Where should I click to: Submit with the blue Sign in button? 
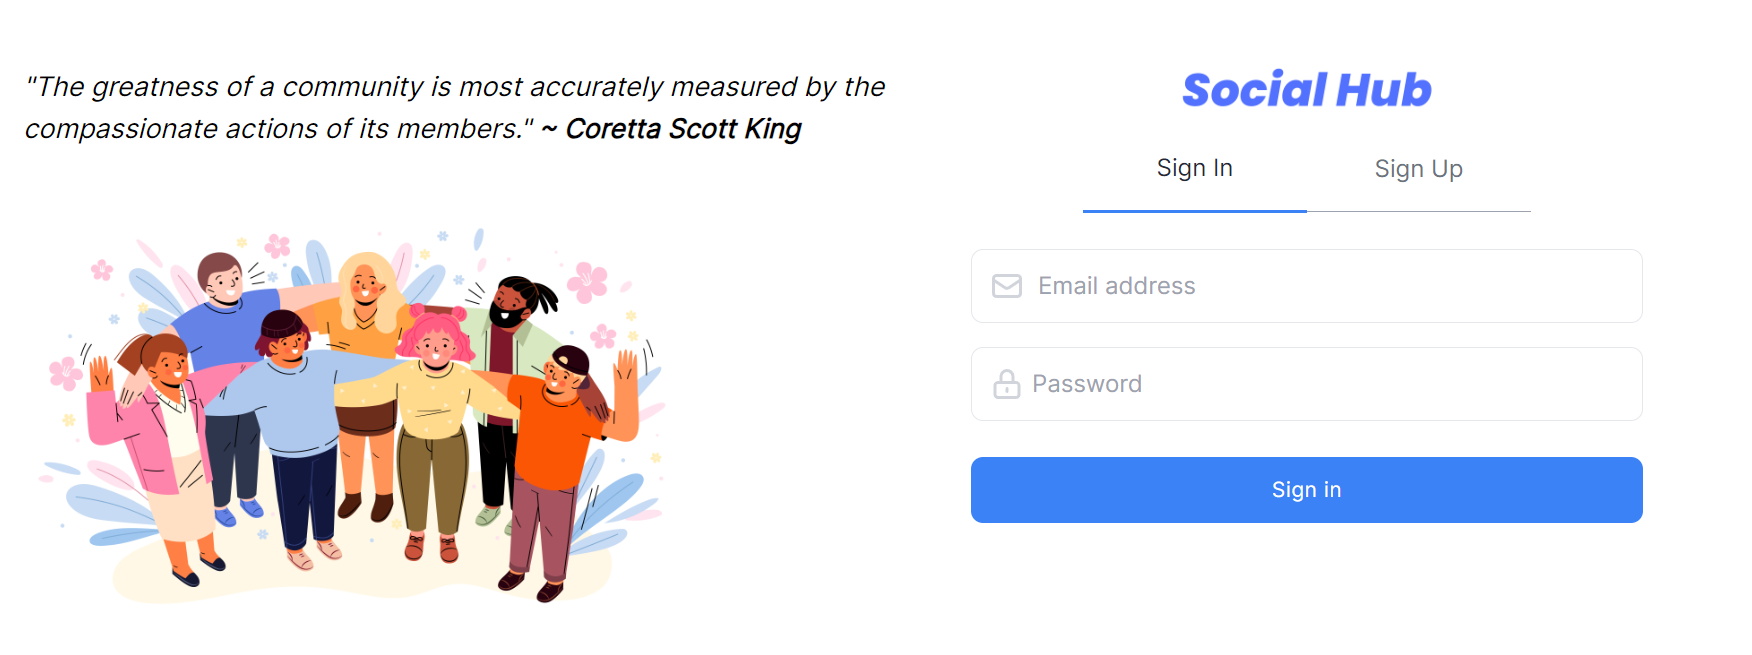click(1306, 490)
